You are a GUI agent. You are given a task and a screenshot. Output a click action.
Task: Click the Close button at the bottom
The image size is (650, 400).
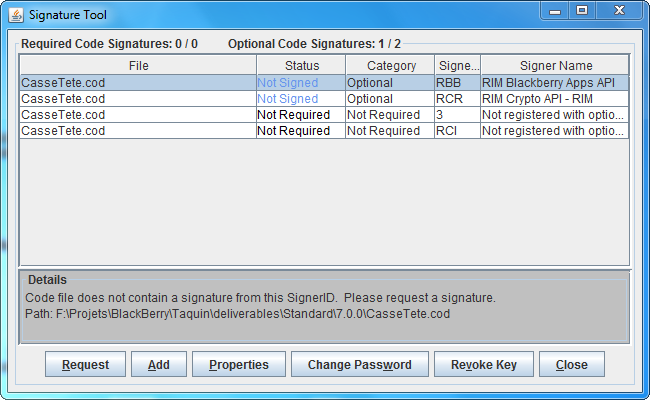click(572, 365)
